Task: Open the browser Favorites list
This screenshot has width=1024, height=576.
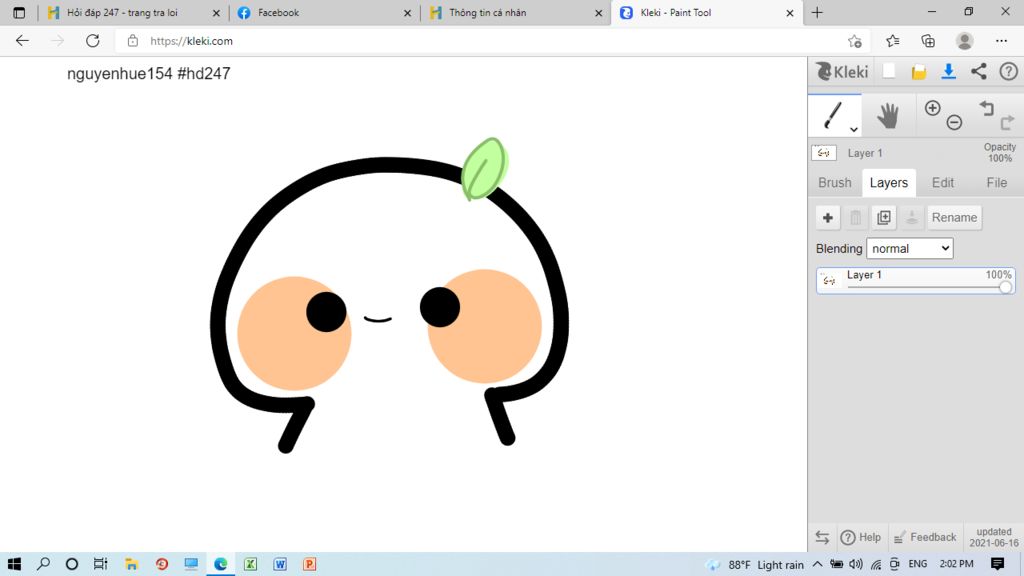Action: click(893, 41)
